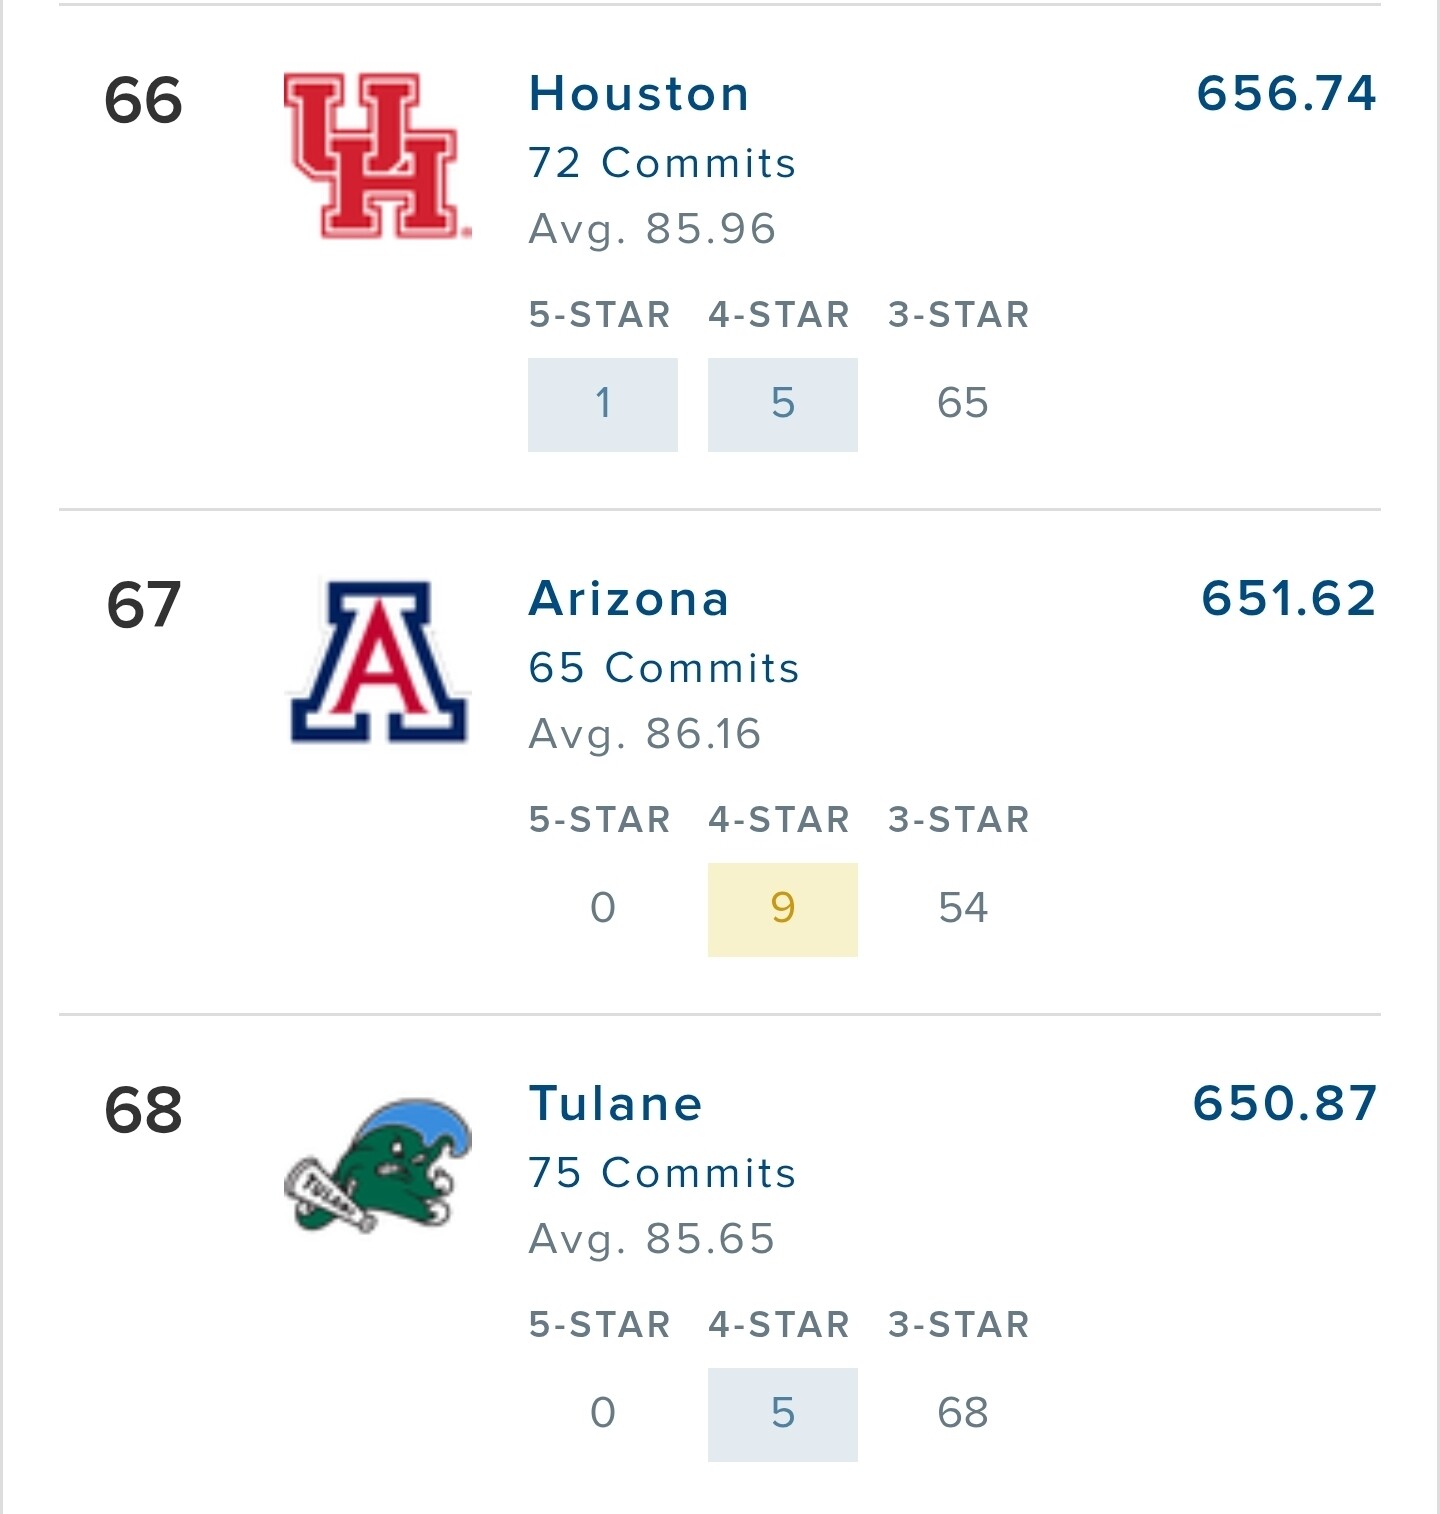
Task: View Tulane's 75 Commits list
Action: click(662, 1173)
